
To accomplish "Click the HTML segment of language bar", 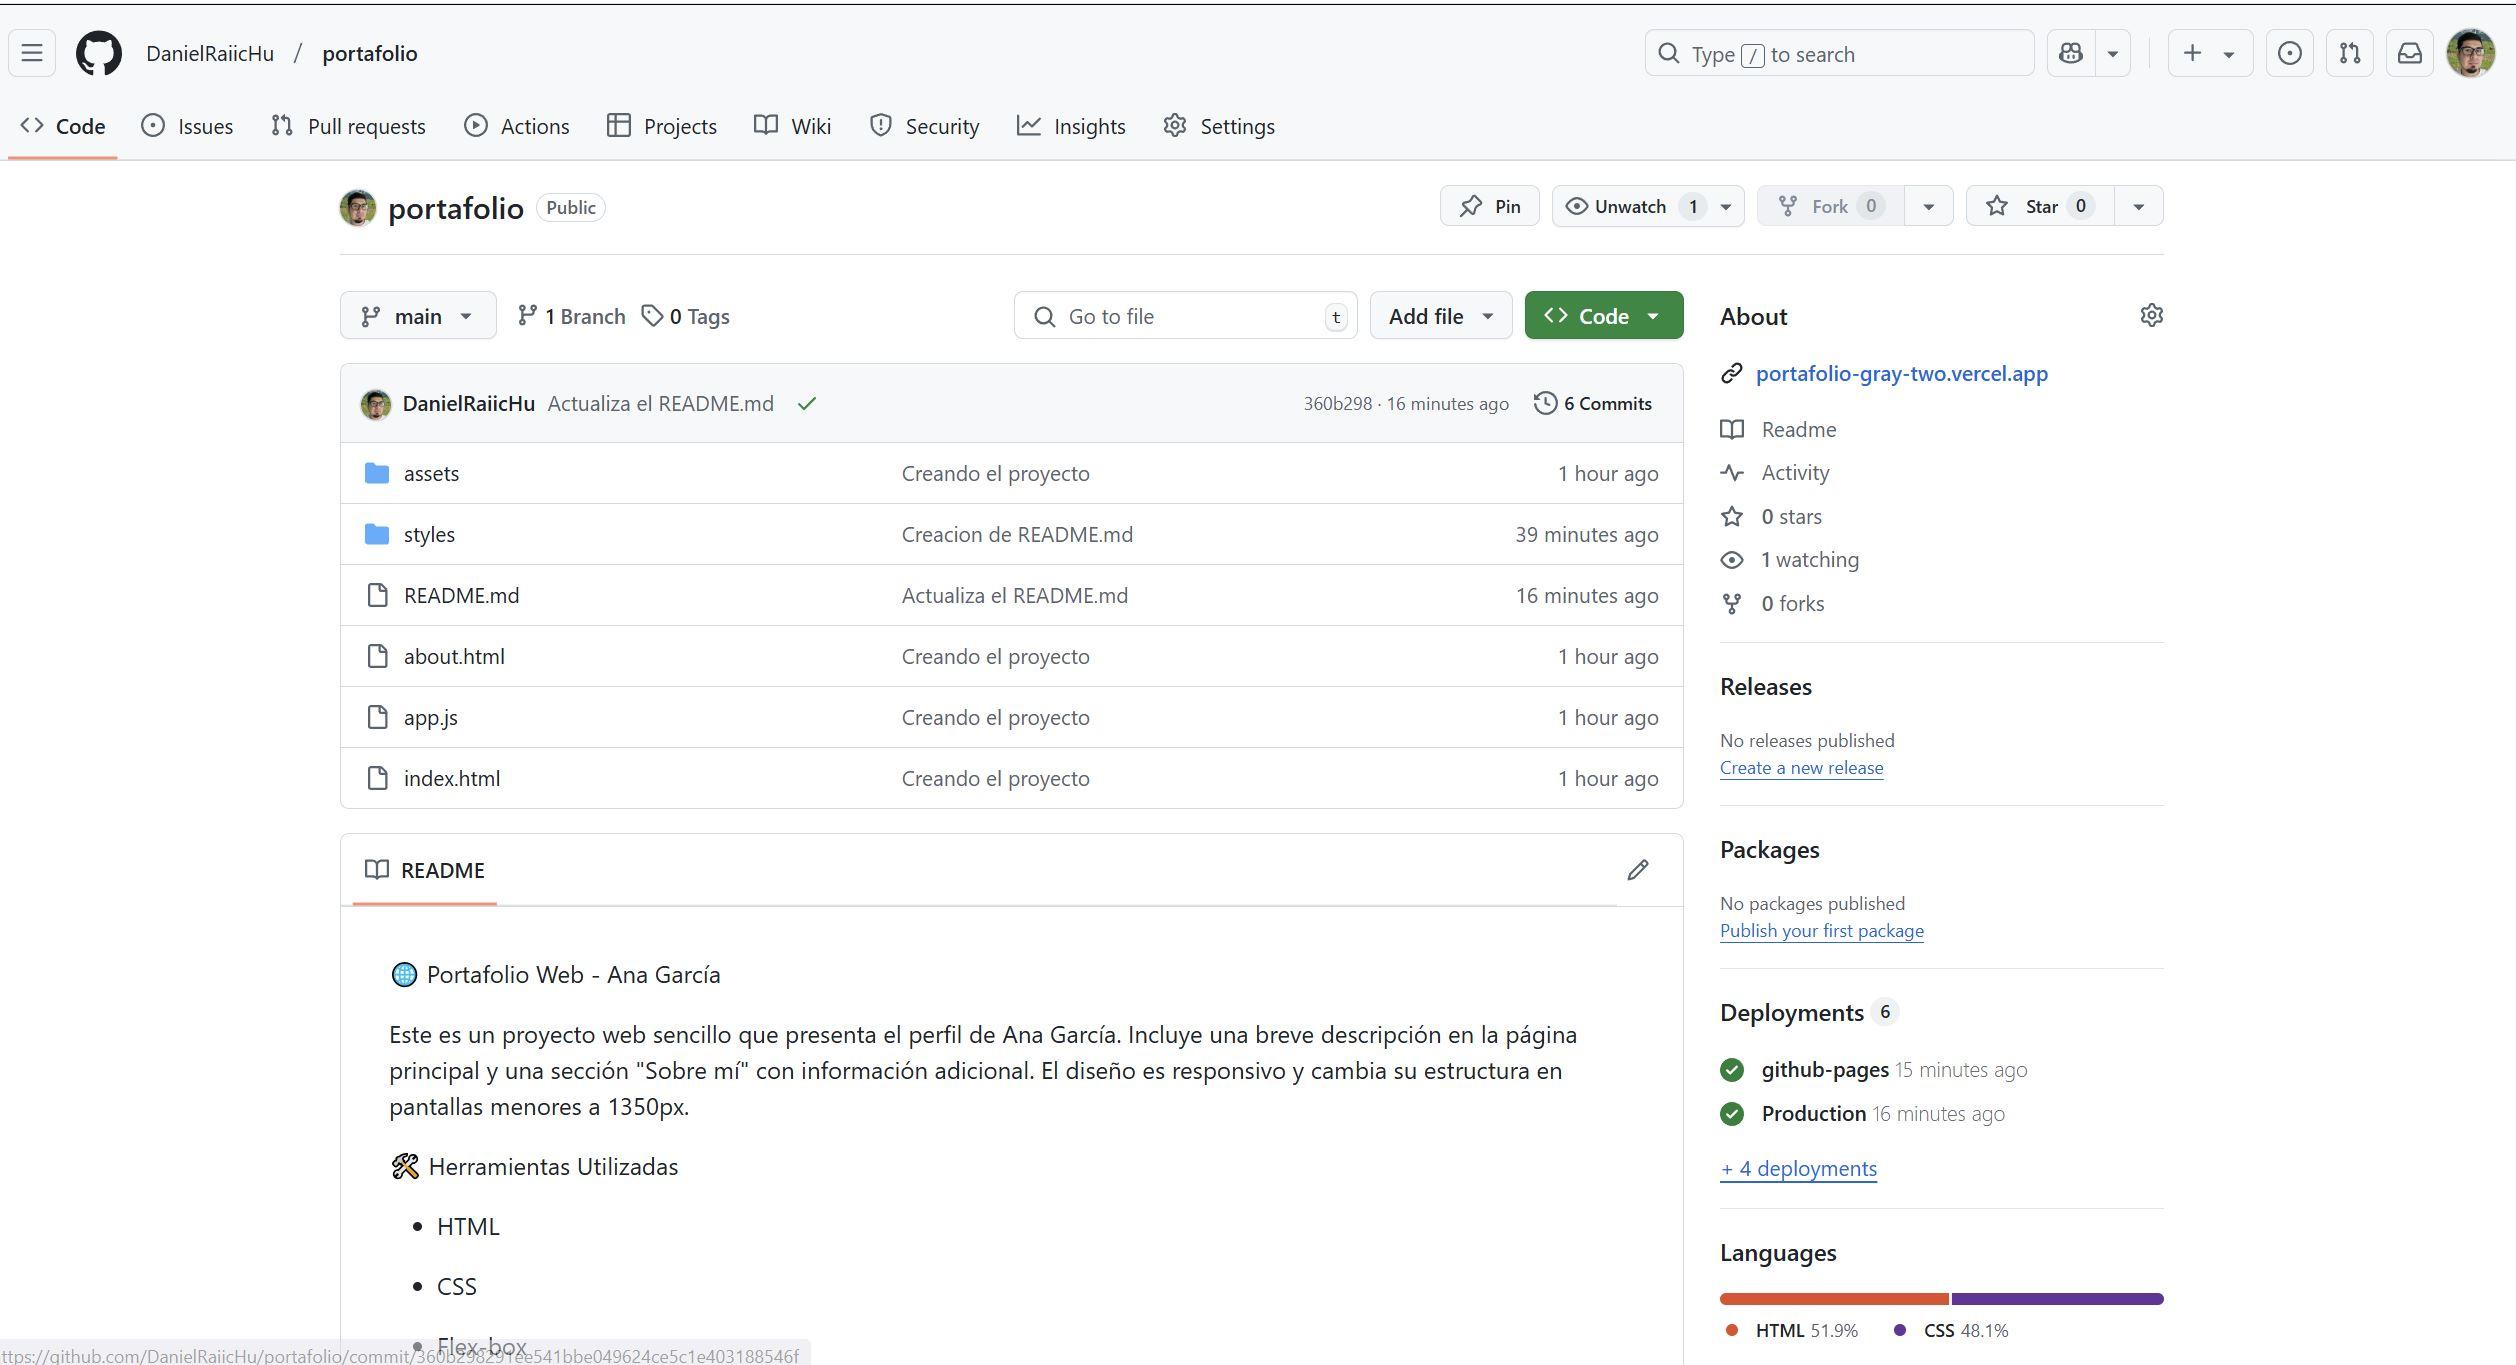I will click(1834, 1299).
